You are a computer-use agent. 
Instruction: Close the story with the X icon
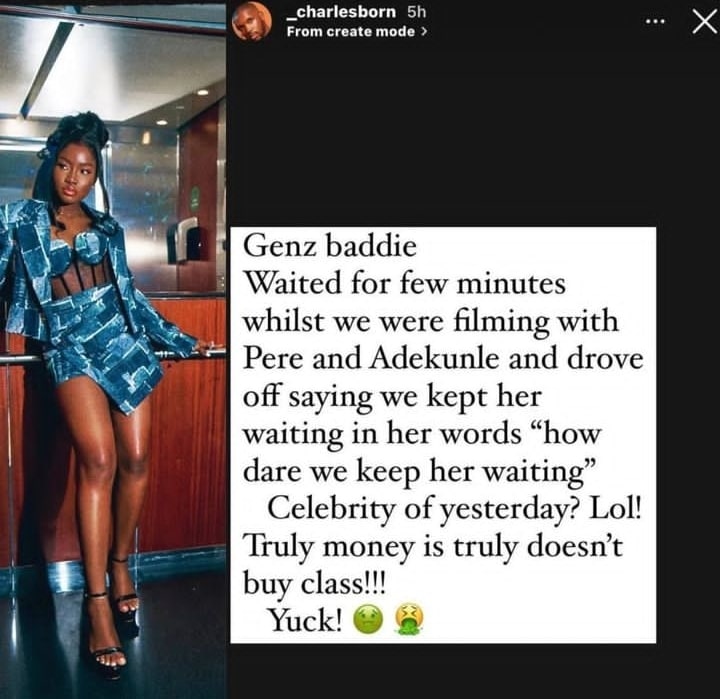(704, 21)
